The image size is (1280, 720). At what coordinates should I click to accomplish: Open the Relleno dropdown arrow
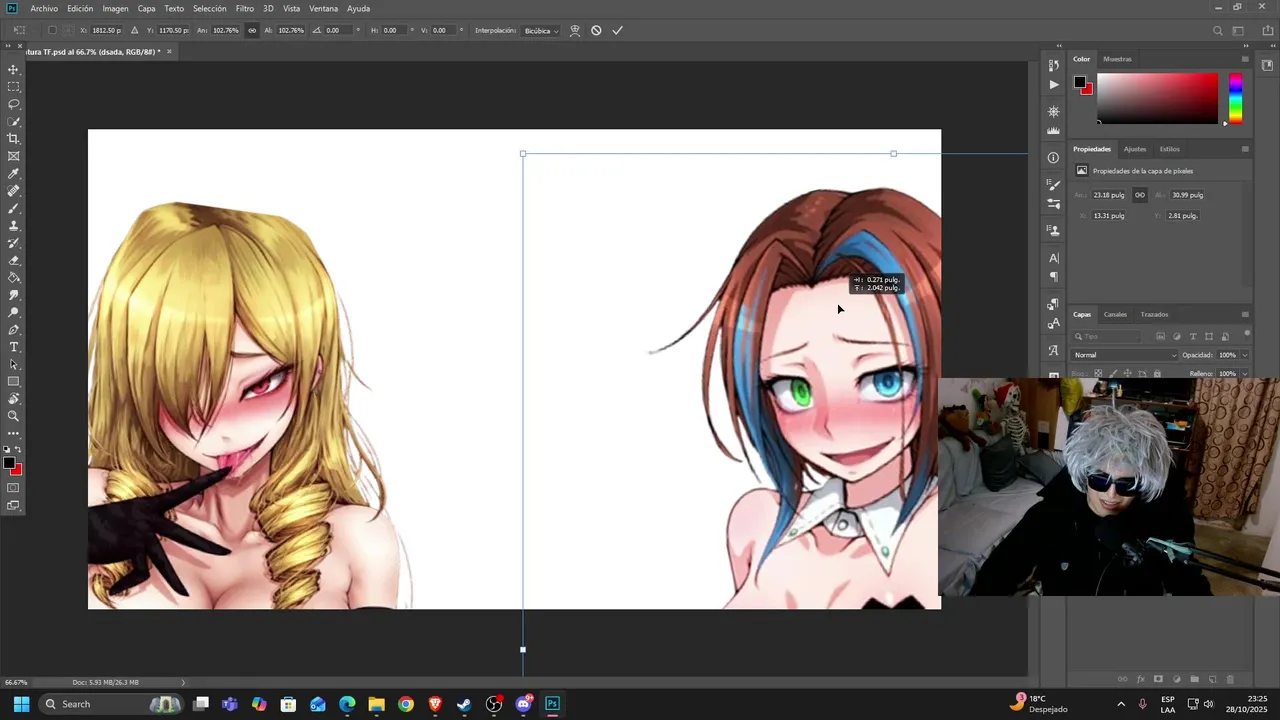click(1244, 374)
